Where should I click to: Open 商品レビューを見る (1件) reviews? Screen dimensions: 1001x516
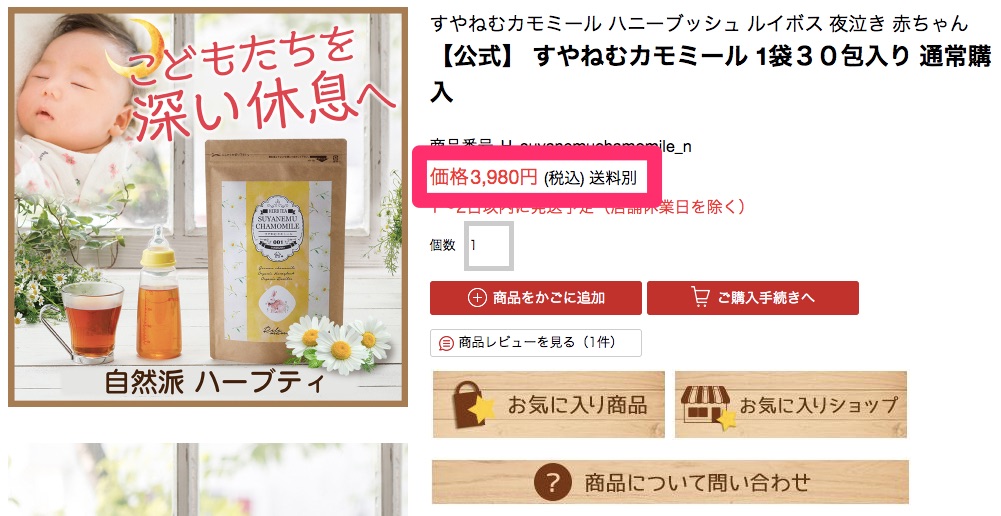[x=536, y=343]
